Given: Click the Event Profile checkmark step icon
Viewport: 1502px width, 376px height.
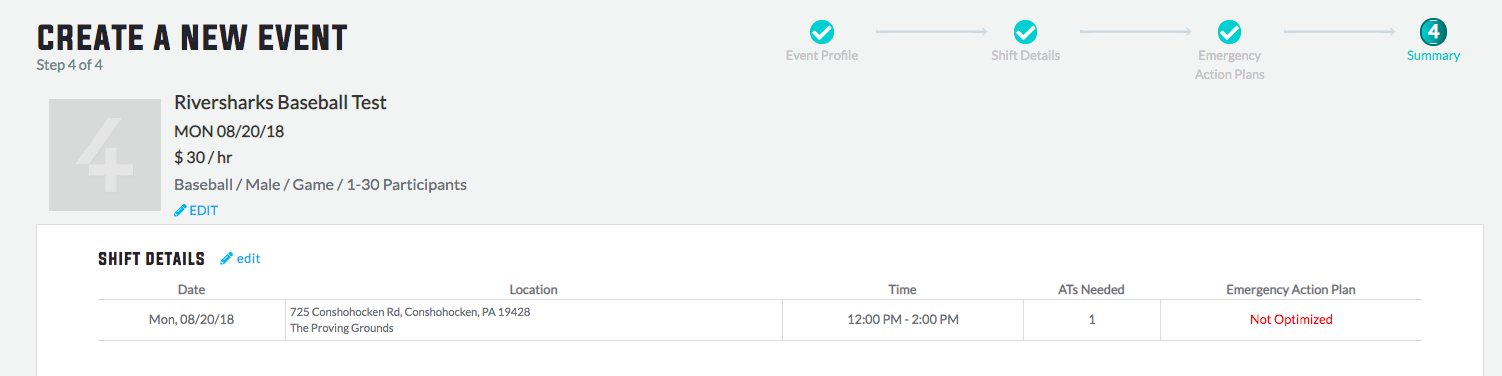Looking at the screenshot, I should tap(822, 32).
